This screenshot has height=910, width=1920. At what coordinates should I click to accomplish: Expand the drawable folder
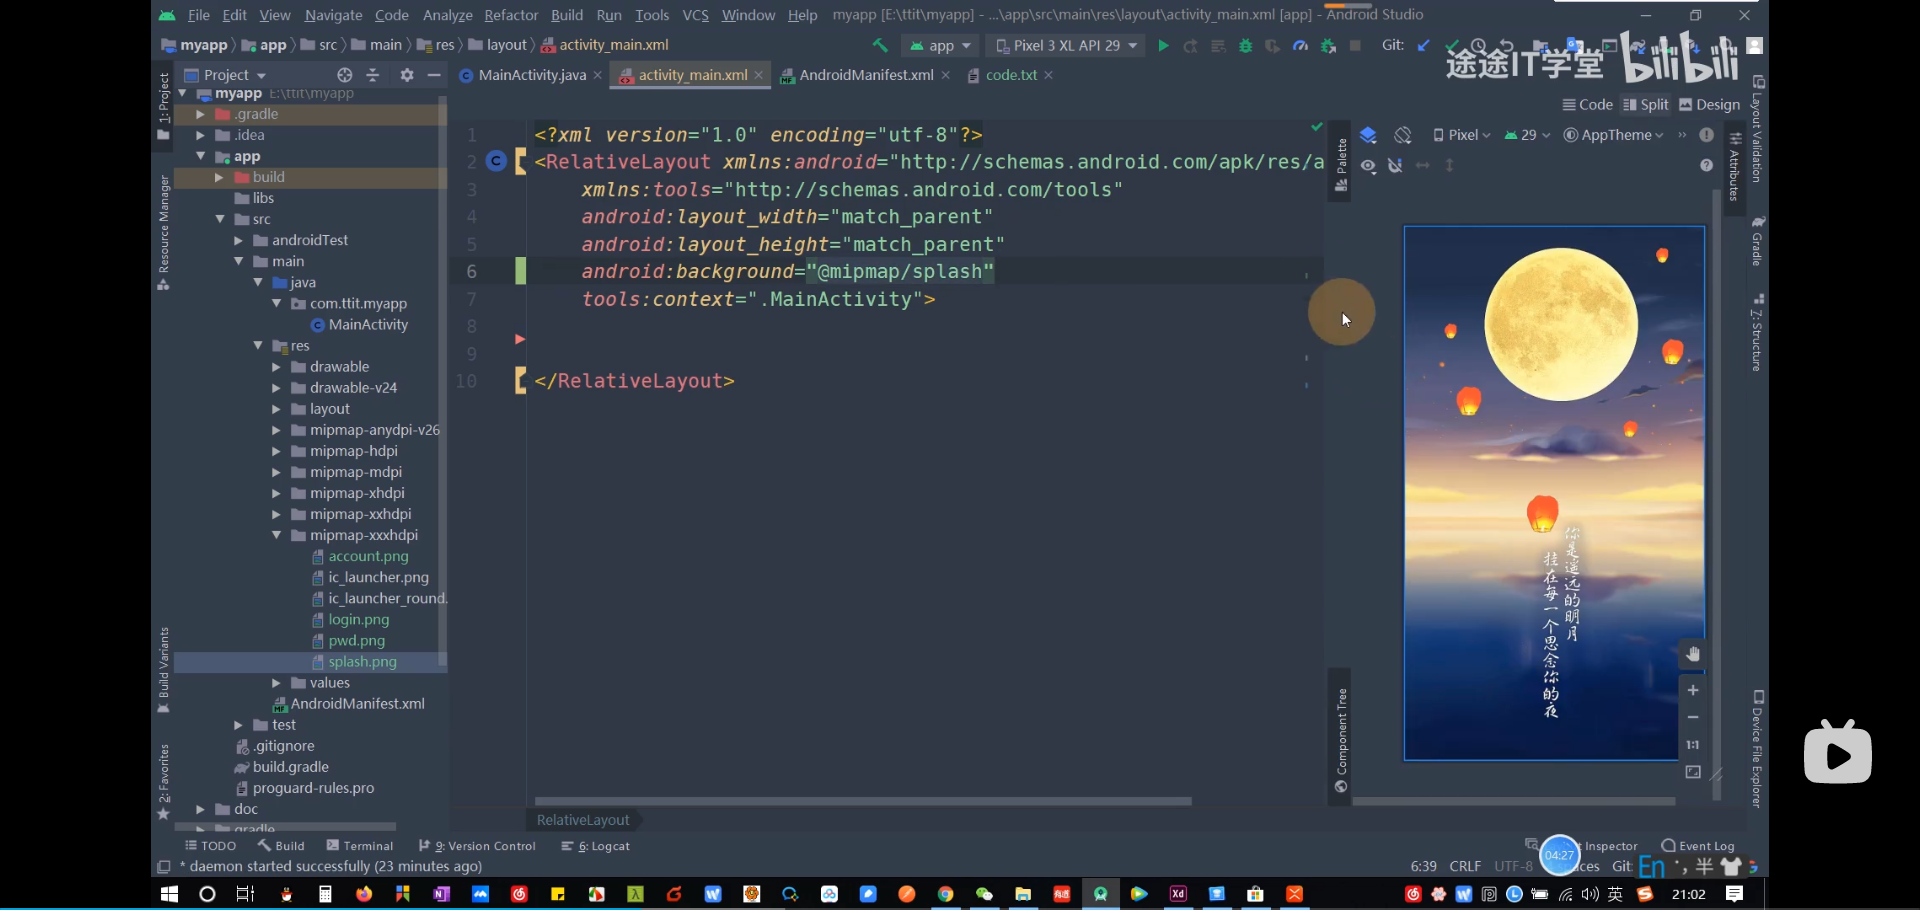point(277,367)
